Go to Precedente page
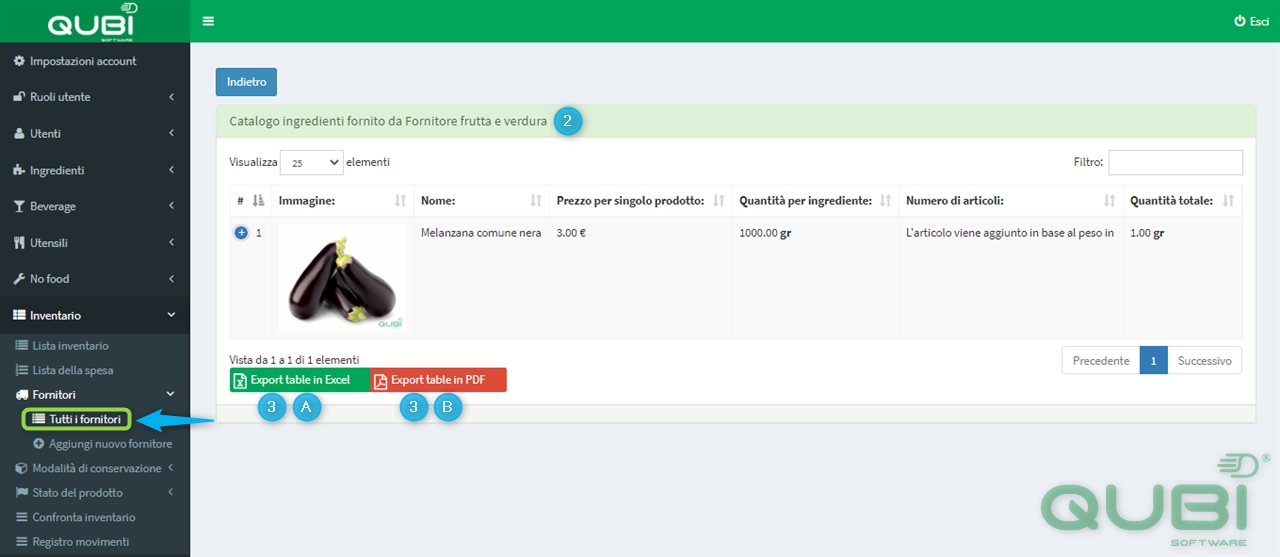 pyautogui.click(x=1101, y=360)
